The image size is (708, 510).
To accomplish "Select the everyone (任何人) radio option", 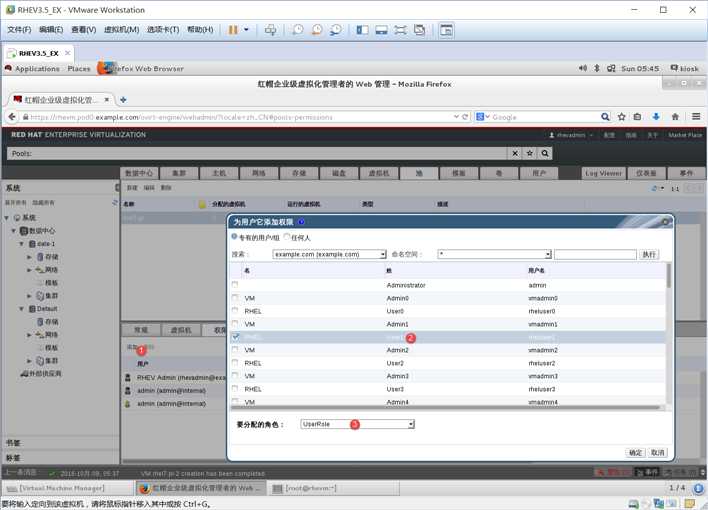I will [287, 236].
